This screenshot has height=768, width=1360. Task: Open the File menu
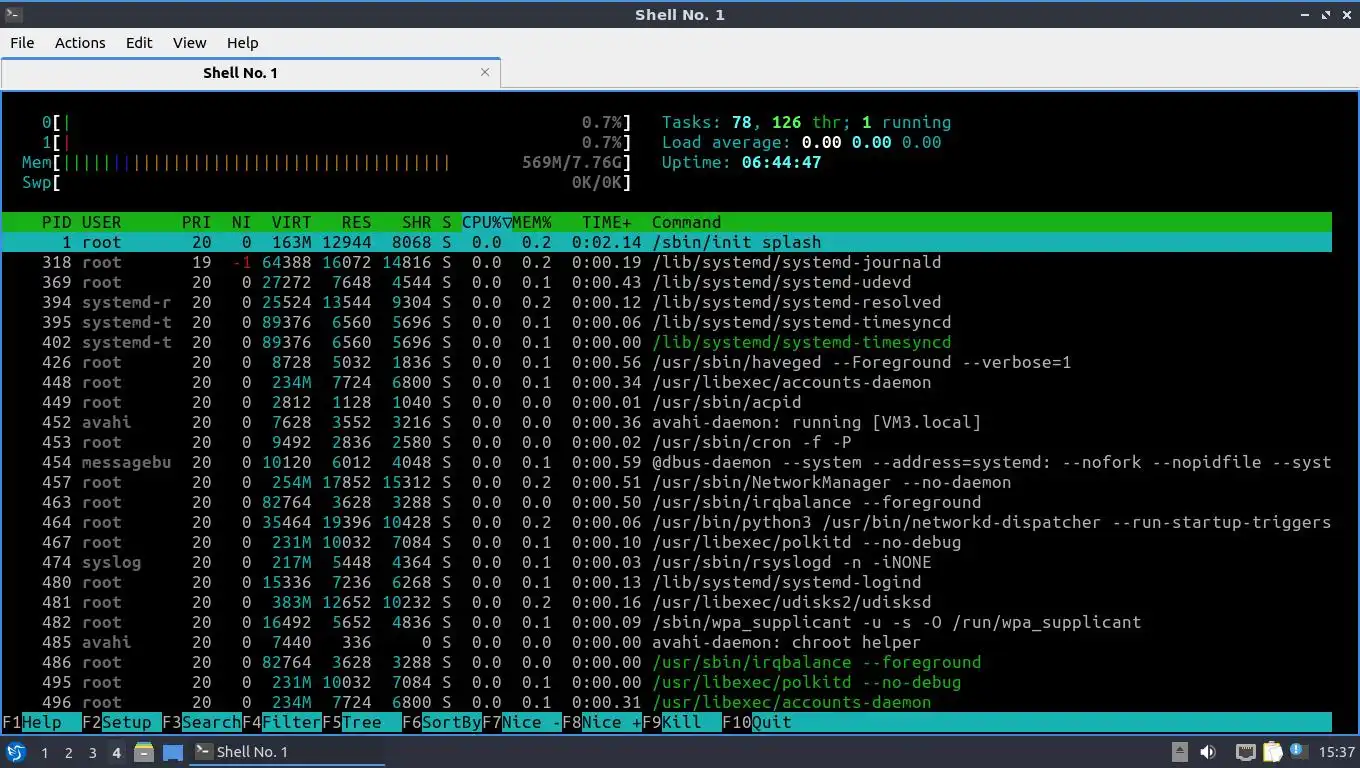[22, 42]
